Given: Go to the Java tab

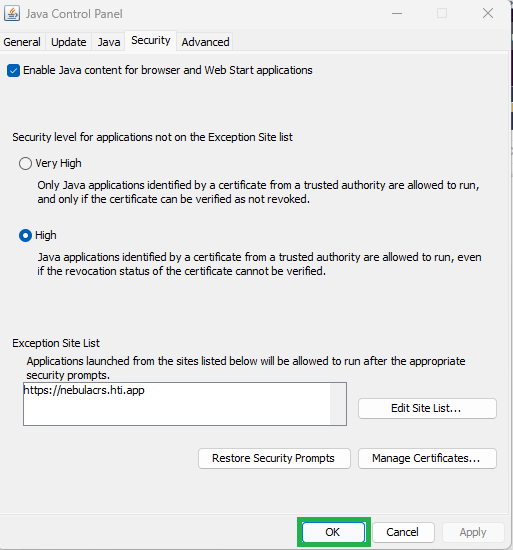Looking at the screenshot, I should tap(109, 42).
